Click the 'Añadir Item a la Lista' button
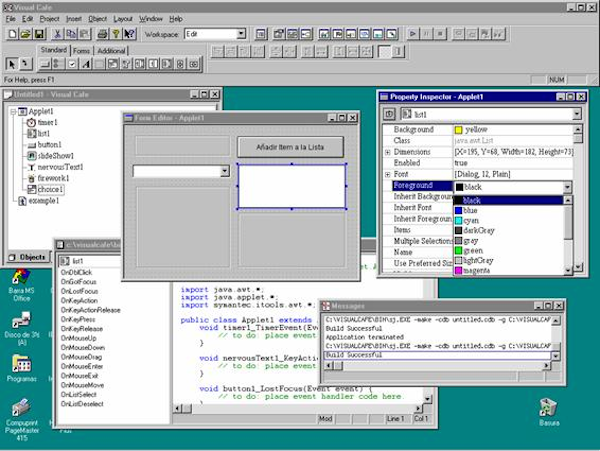600x451 pixels. (x=290, y=147)
